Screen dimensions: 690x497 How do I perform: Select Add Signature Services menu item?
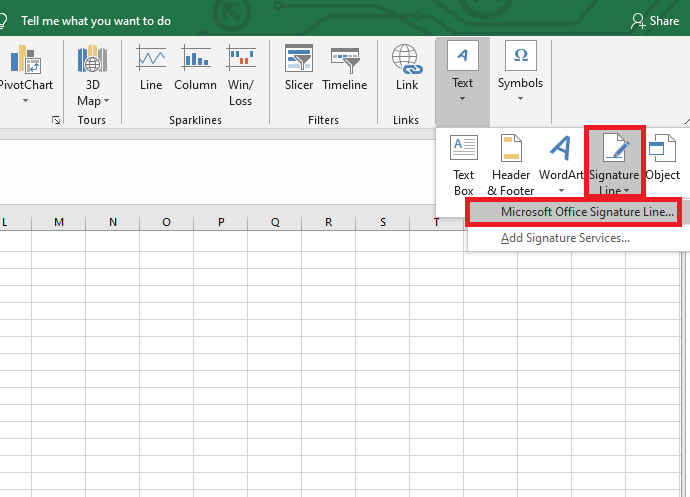point(565,238)
